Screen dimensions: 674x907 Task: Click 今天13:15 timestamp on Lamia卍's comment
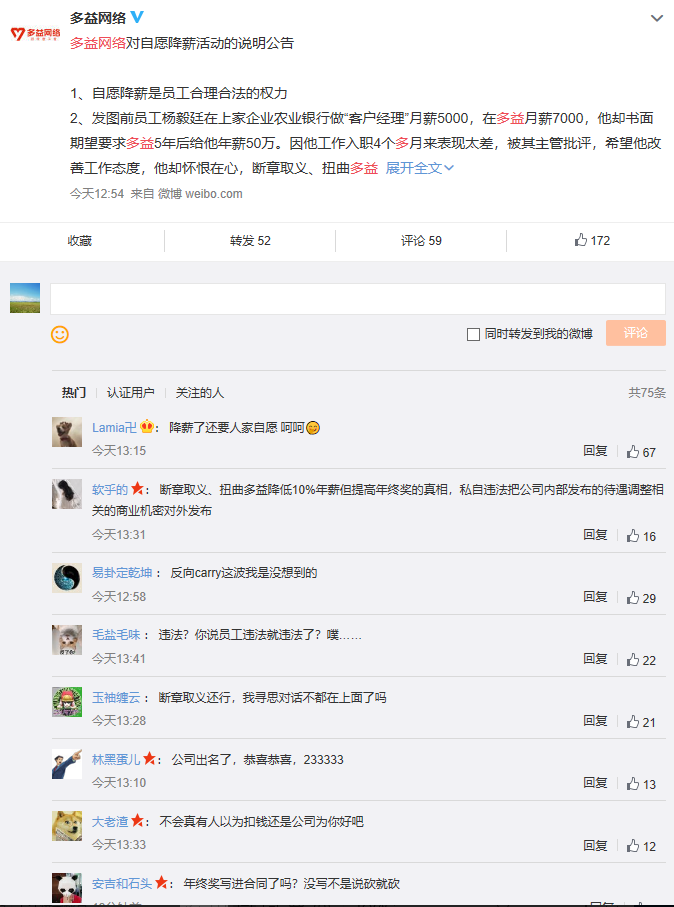pos(119,451)
